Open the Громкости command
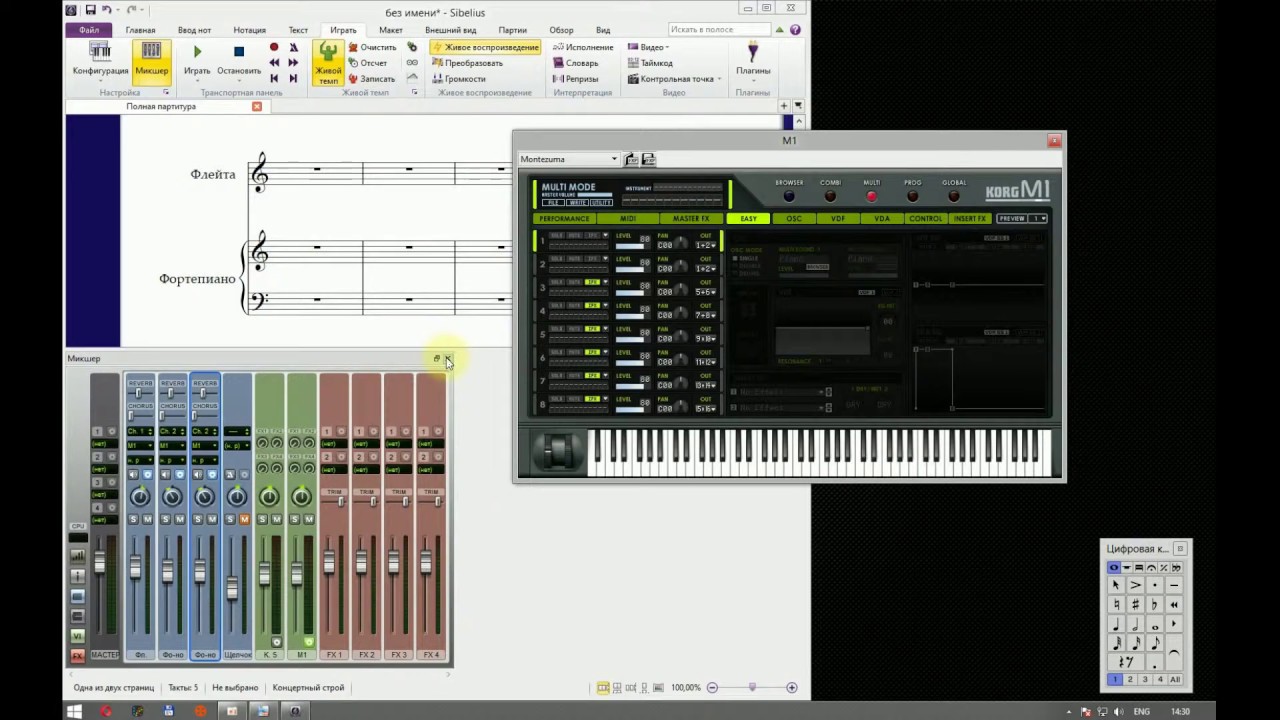The height and width of the screenshot is (720, 1280). click(459, 79)
